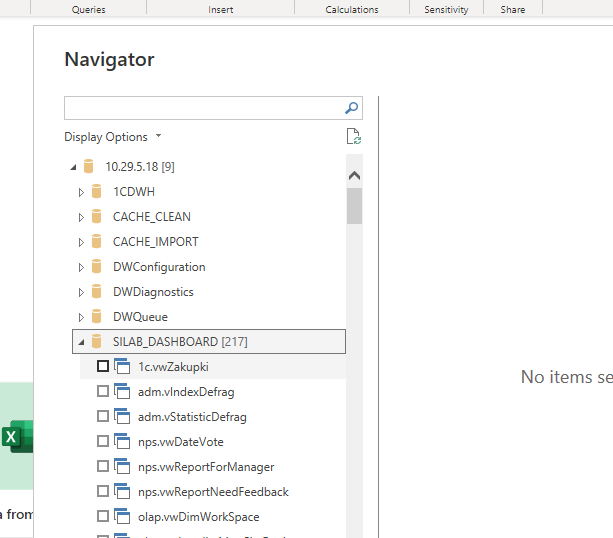Check the adm.vIndexDefrag checkbox

click(103, 391)
